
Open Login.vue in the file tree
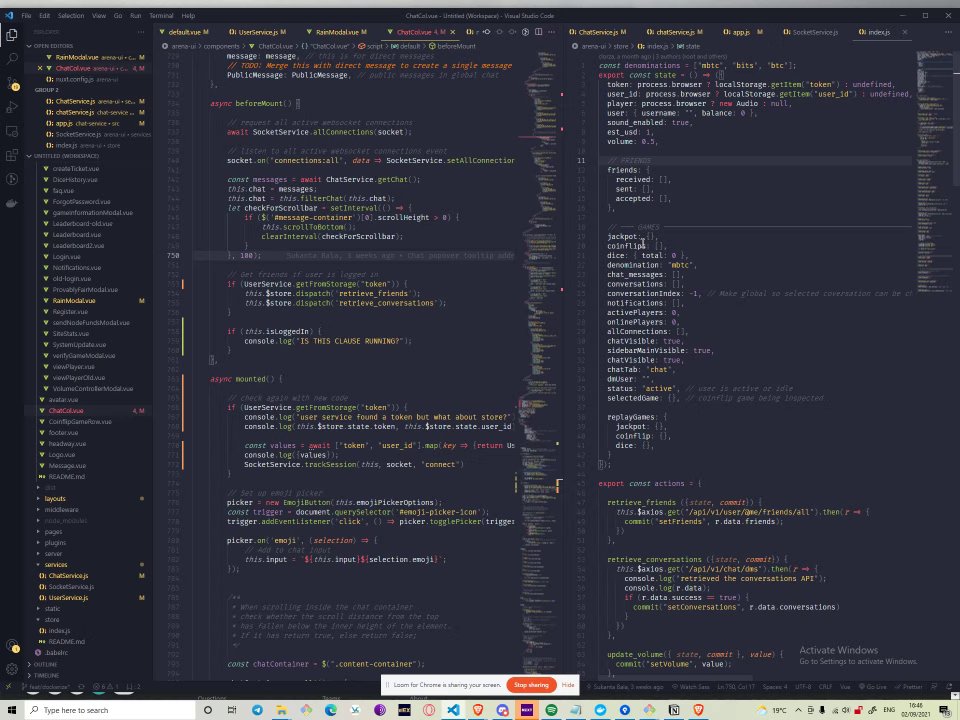66,257
